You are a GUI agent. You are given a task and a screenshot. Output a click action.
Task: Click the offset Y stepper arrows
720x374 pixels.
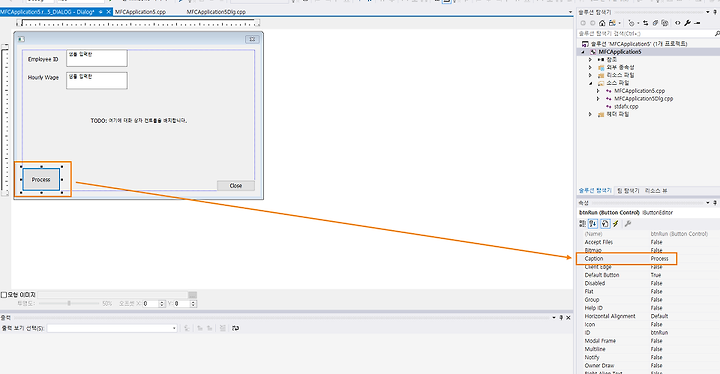coord(193,304)
